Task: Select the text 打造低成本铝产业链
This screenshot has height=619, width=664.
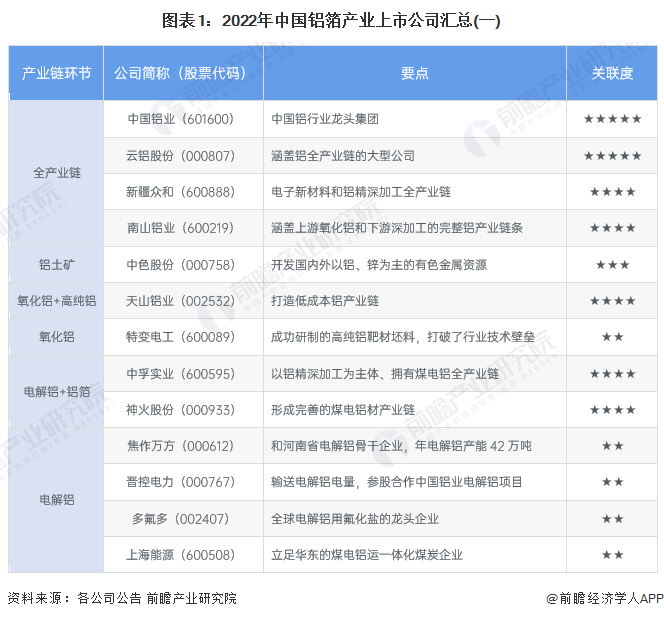Action: coord(325,301)
